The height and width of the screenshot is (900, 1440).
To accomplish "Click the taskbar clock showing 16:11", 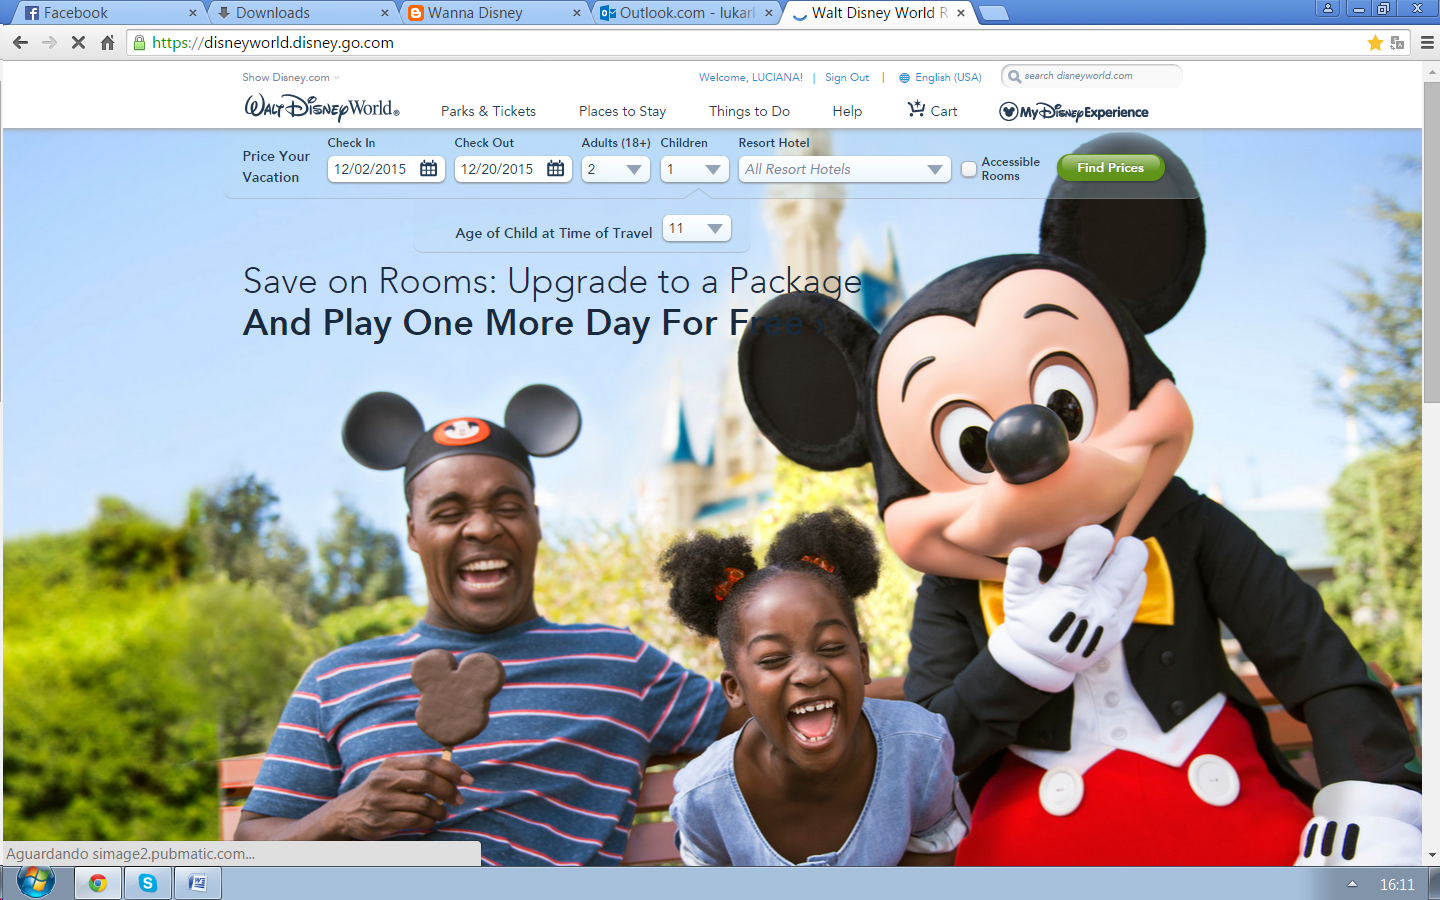I will 1397,884.
